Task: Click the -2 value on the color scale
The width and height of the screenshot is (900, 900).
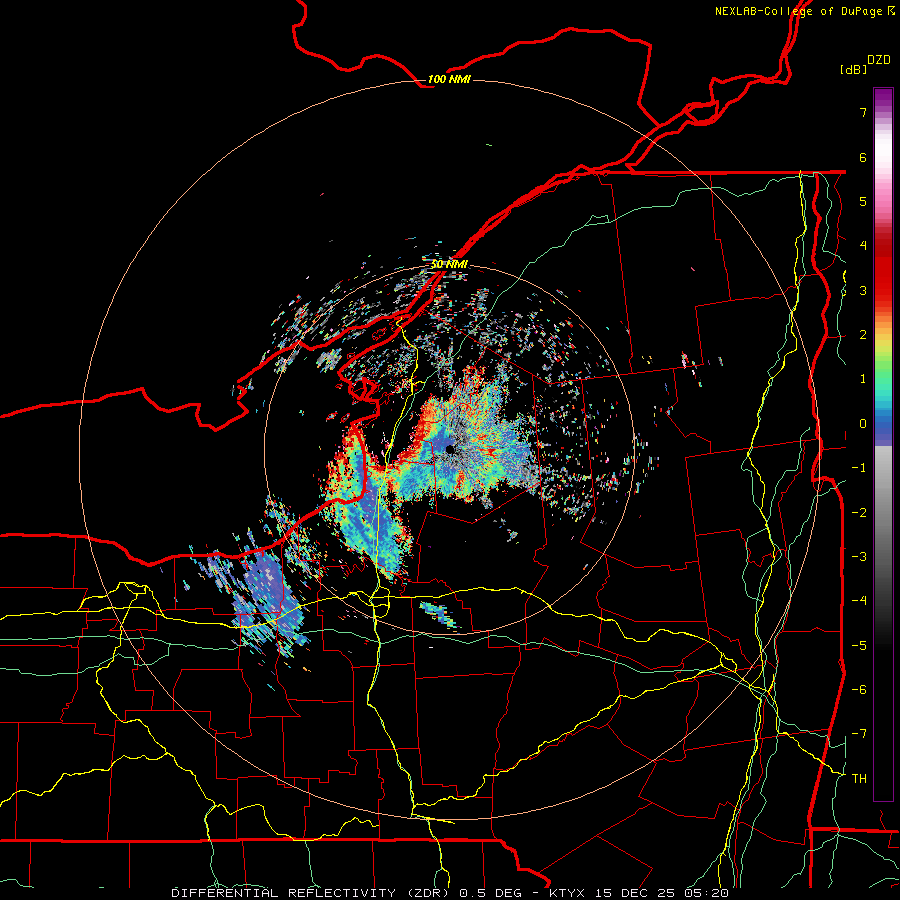Action: pyautogui.click(x=859, y=512)
